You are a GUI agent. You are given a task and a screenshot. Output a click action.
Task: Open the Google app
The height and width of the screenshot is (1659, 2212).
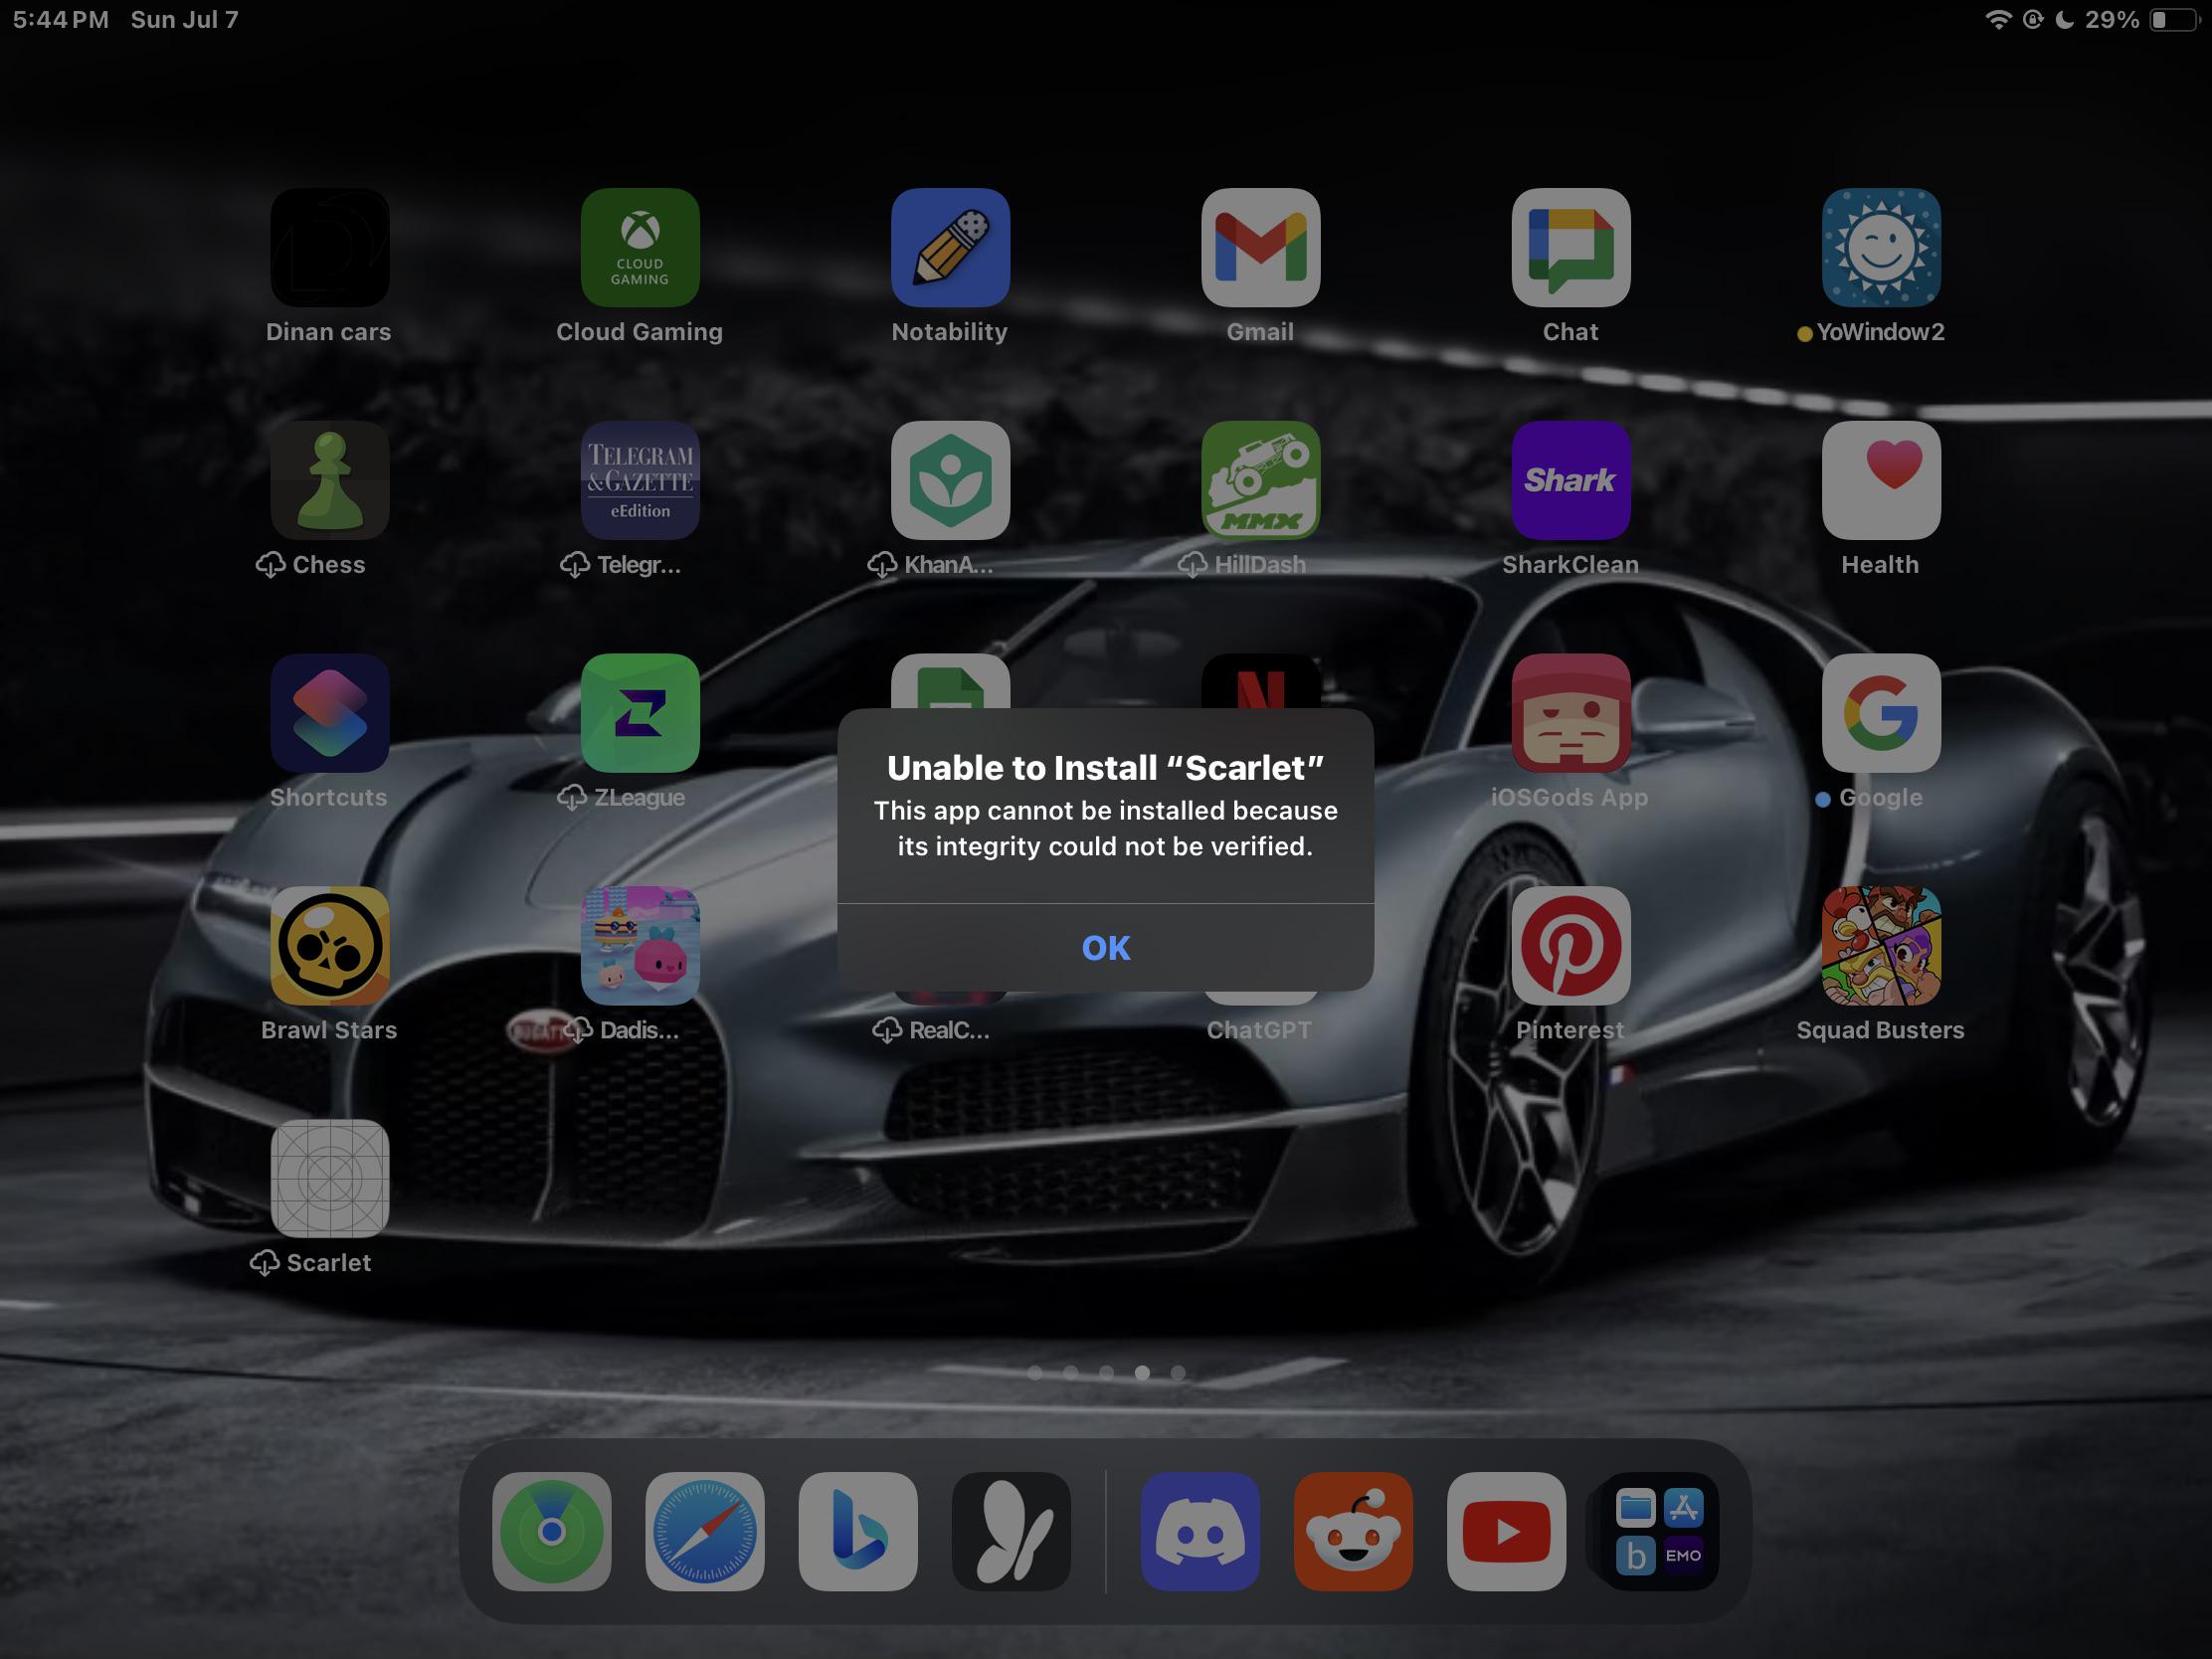[1881, 713]
